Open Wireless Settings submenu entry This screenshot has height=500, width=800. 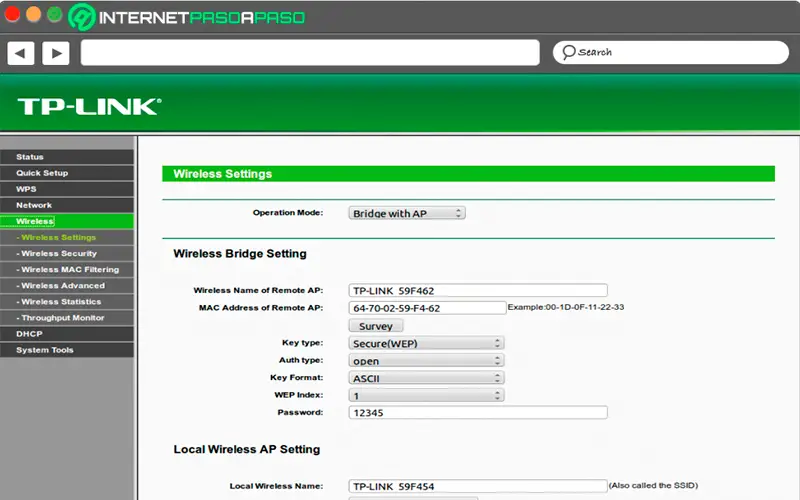click(x=67, y=237)
